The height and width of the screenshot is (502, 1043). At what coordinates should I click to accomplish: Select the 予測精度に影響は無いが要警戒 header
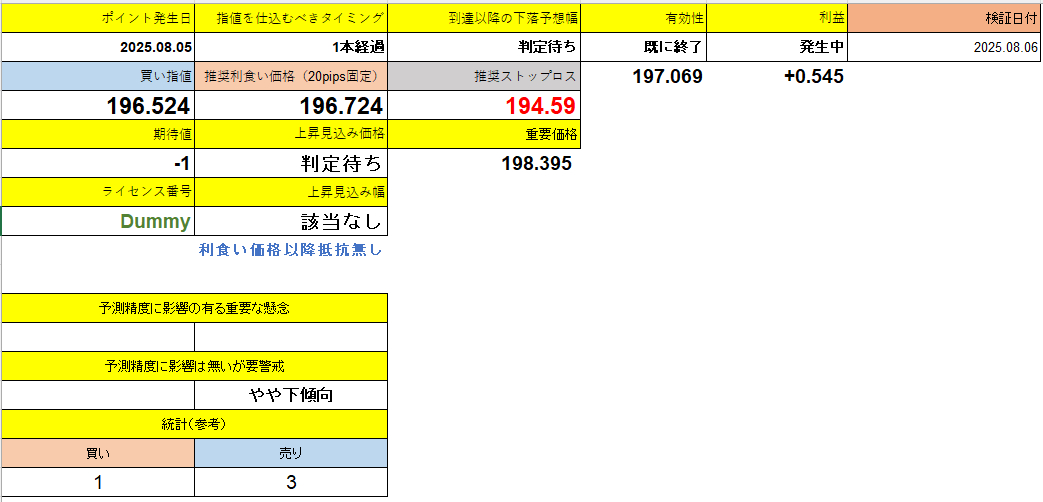[194, 366]
